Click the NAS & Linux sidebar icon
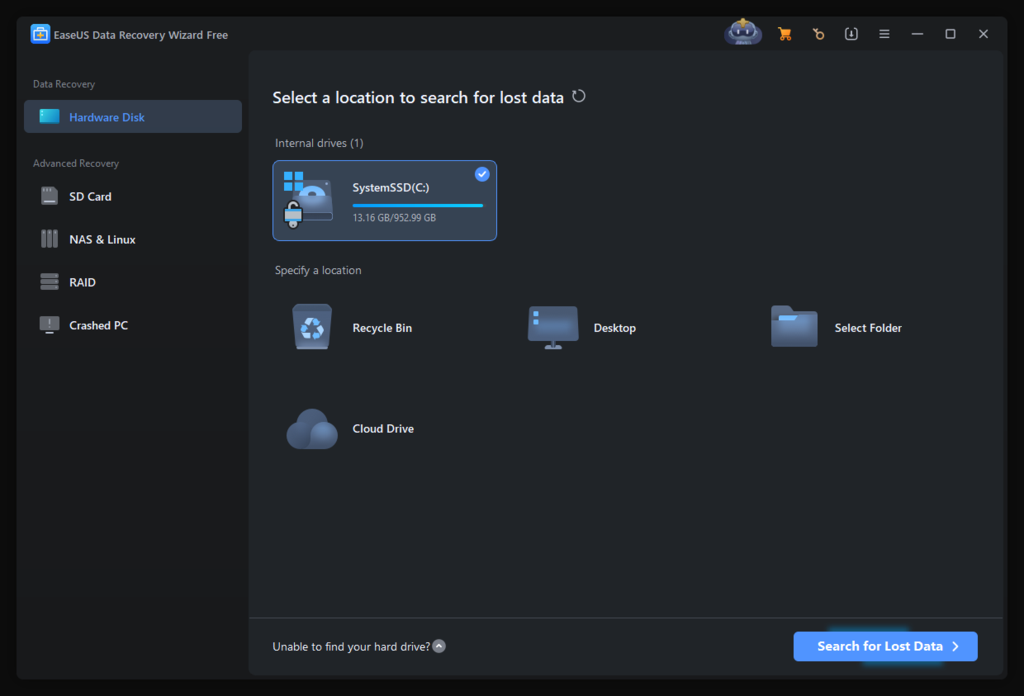 coord(49,239)
